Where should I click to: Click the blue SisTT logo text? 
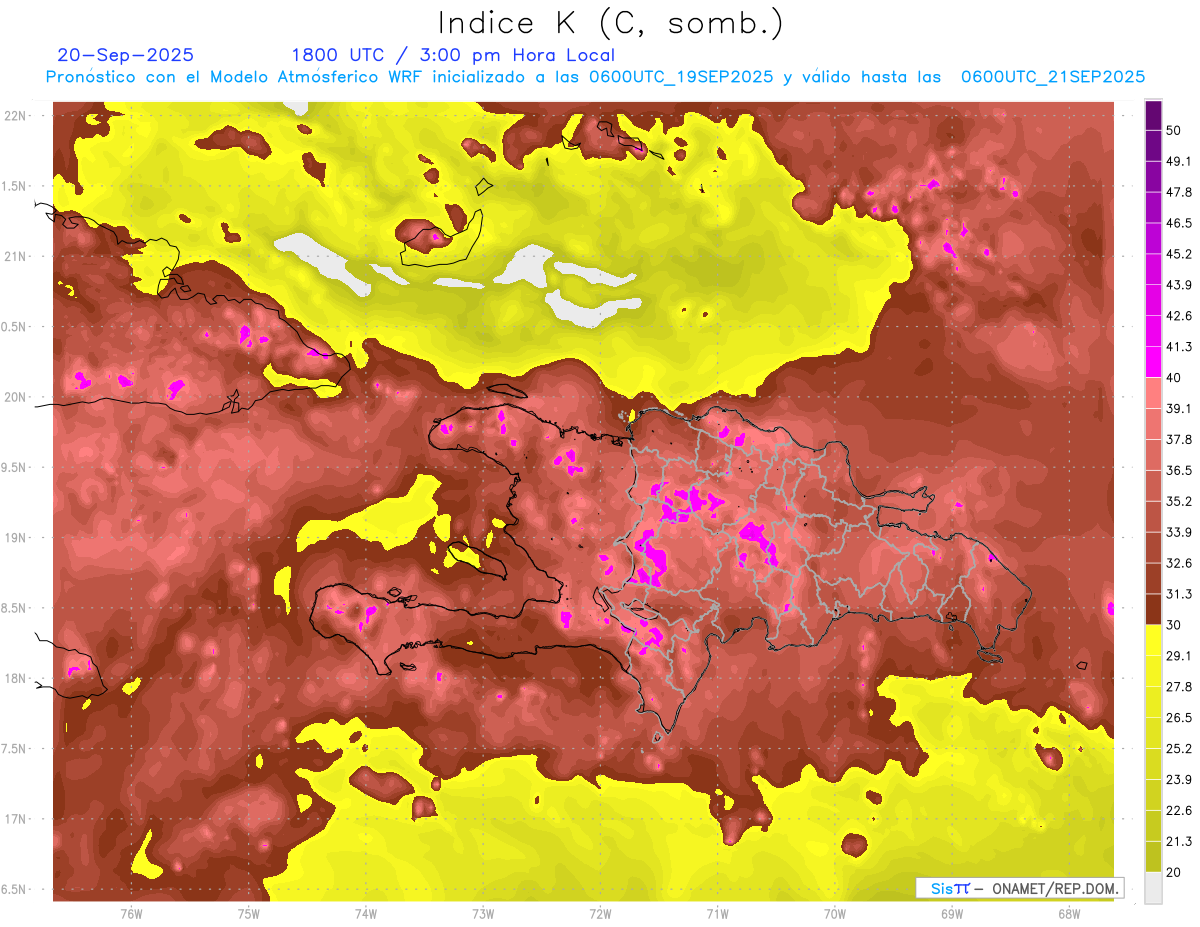(949, 888)
